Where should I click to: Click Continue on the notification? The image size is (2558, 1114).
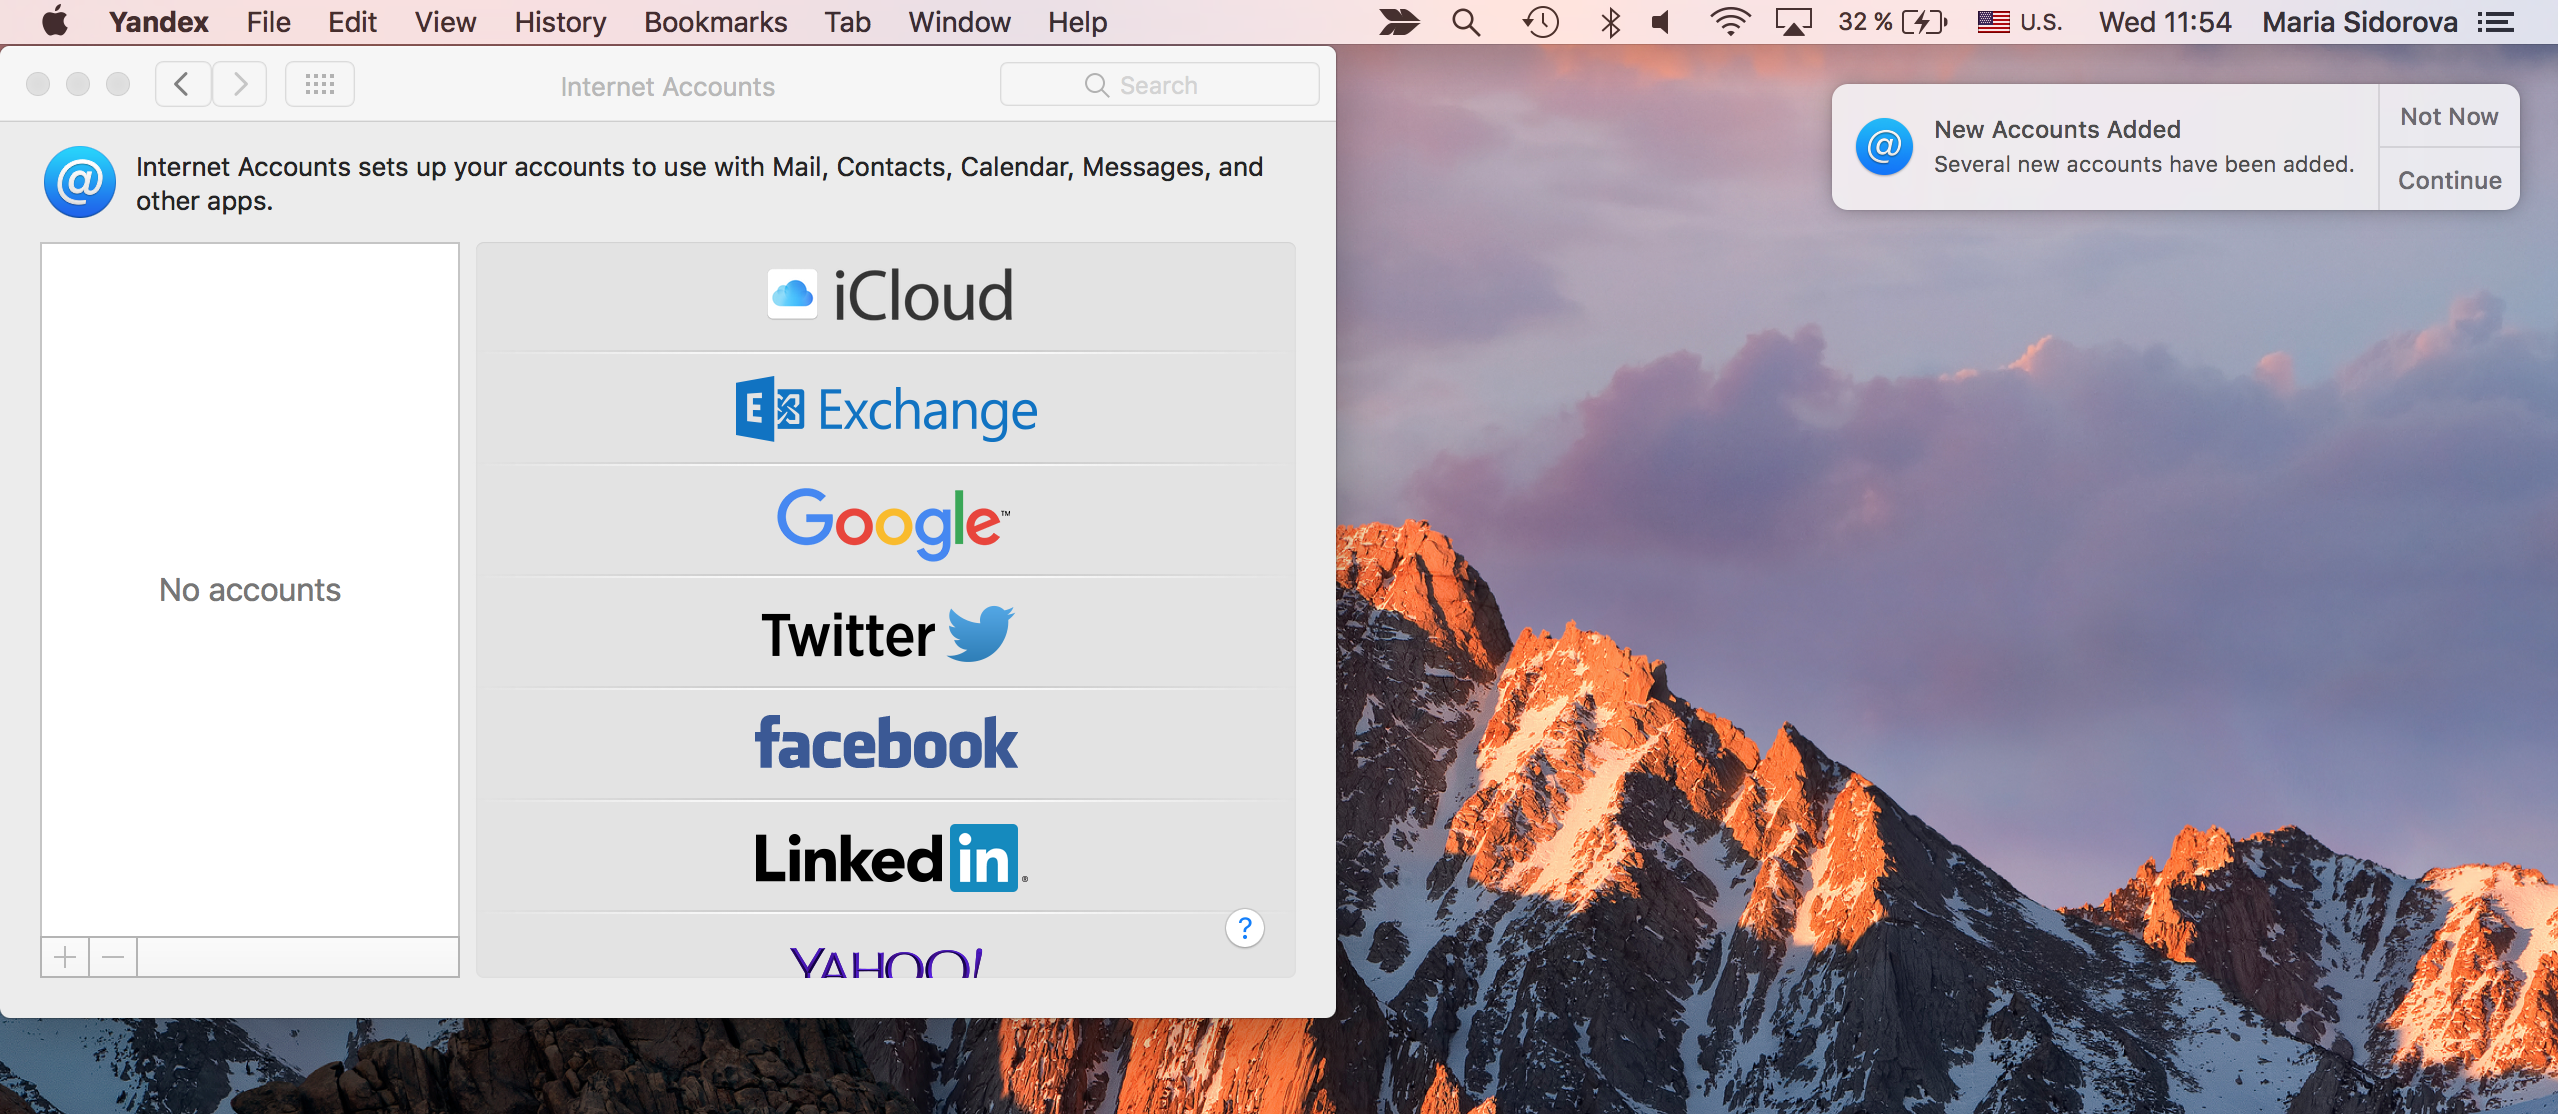click(2449, 180)
